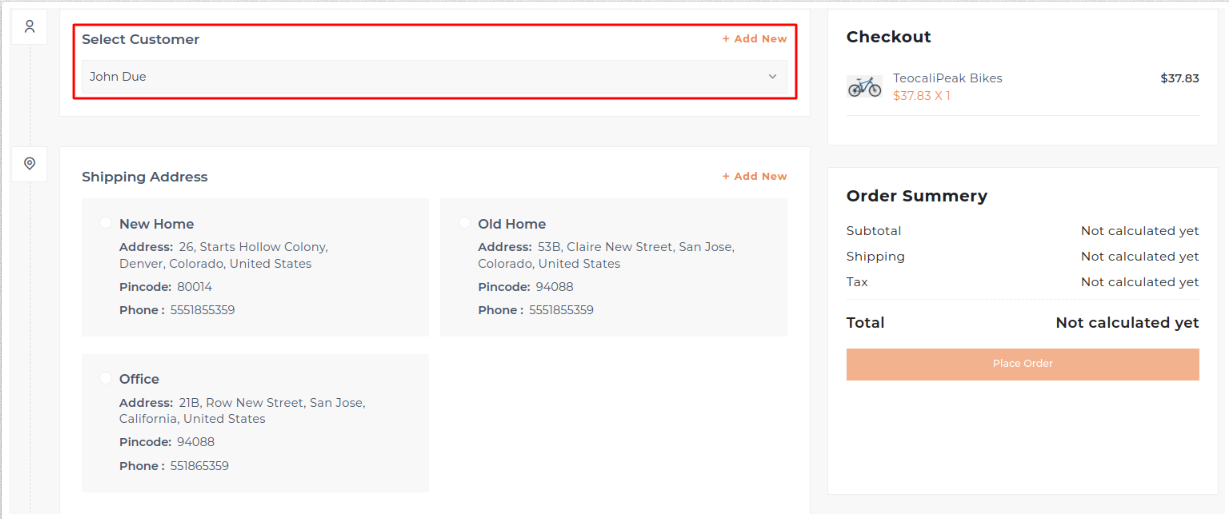The height and width of the screenshot is (519, 1229).
Task: Pick the Office address radio button
Action: (106, 378)
